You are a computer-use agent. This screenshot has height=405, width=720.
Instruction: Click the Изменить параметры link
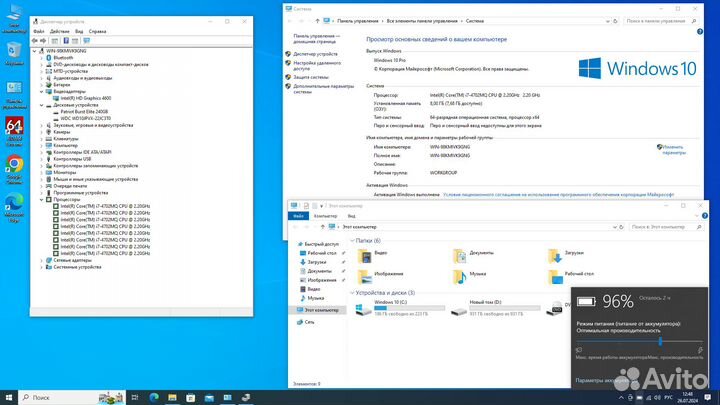tap(674, 150)
